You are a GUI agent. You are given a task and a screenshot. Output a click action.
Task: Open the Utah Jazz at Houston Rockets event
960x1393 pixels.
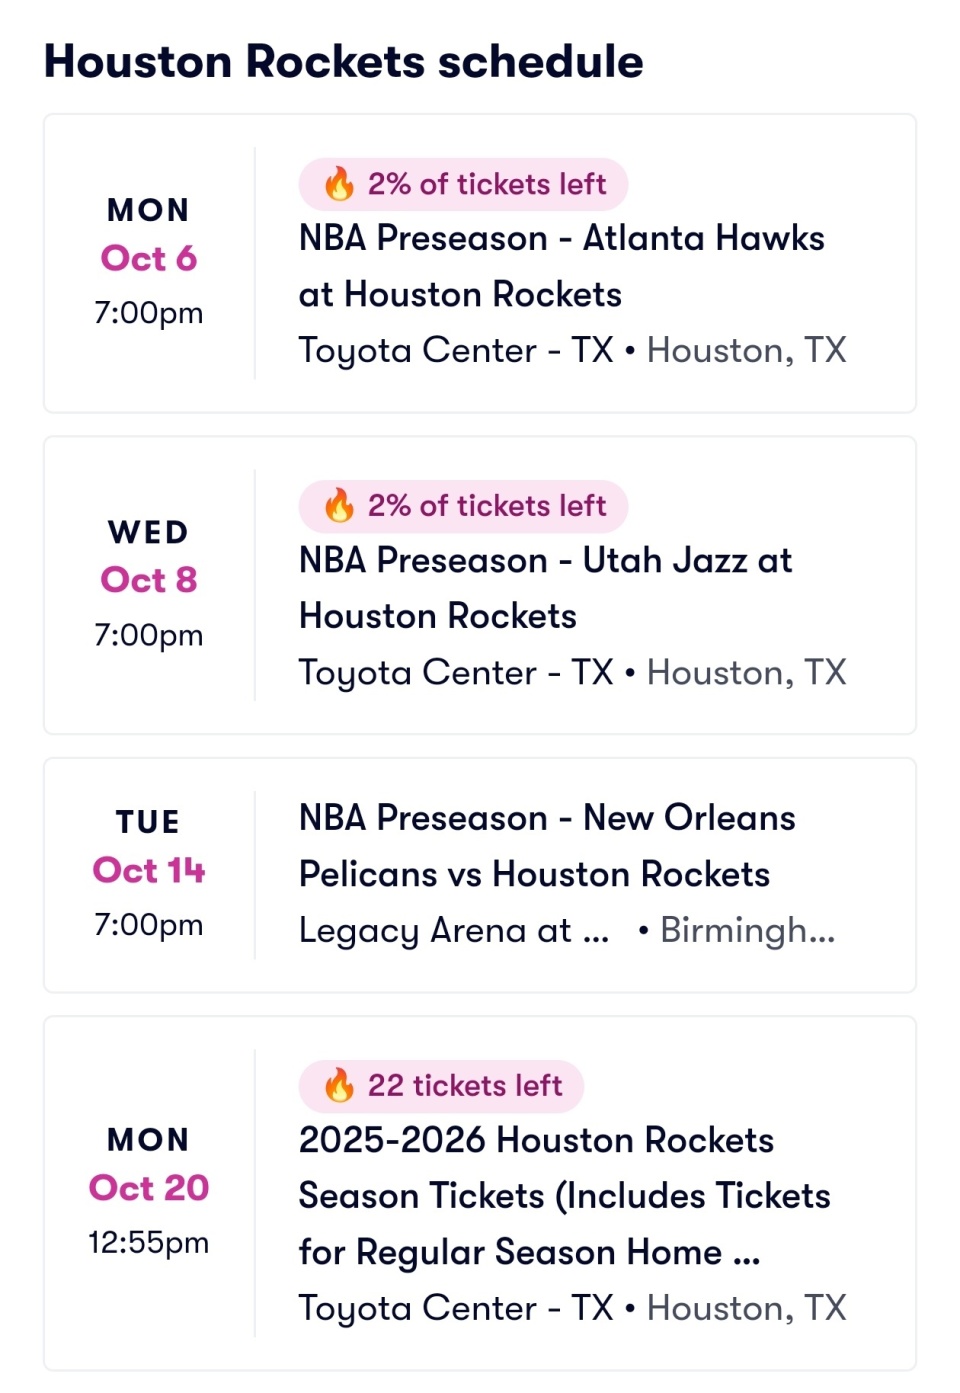480,585
